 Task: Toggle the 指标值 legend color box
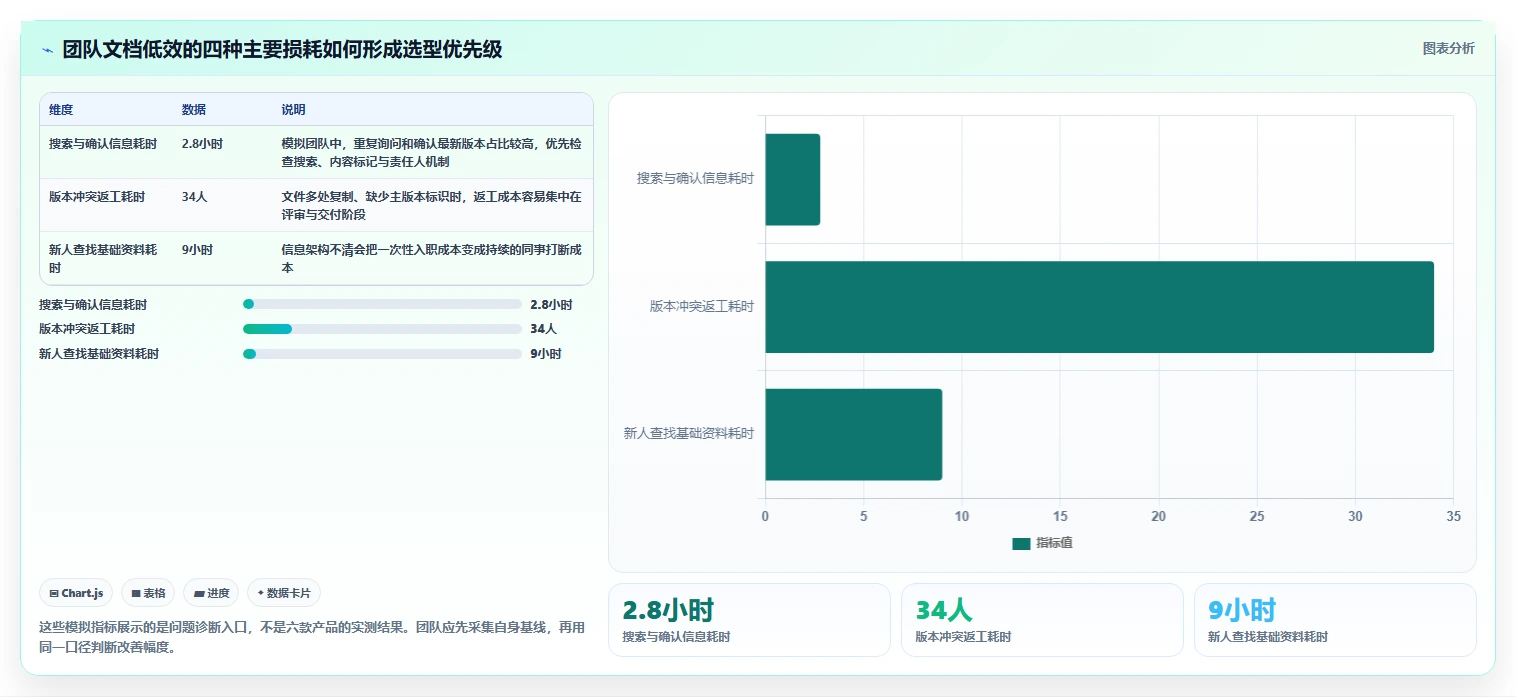tap(1021, 543)
